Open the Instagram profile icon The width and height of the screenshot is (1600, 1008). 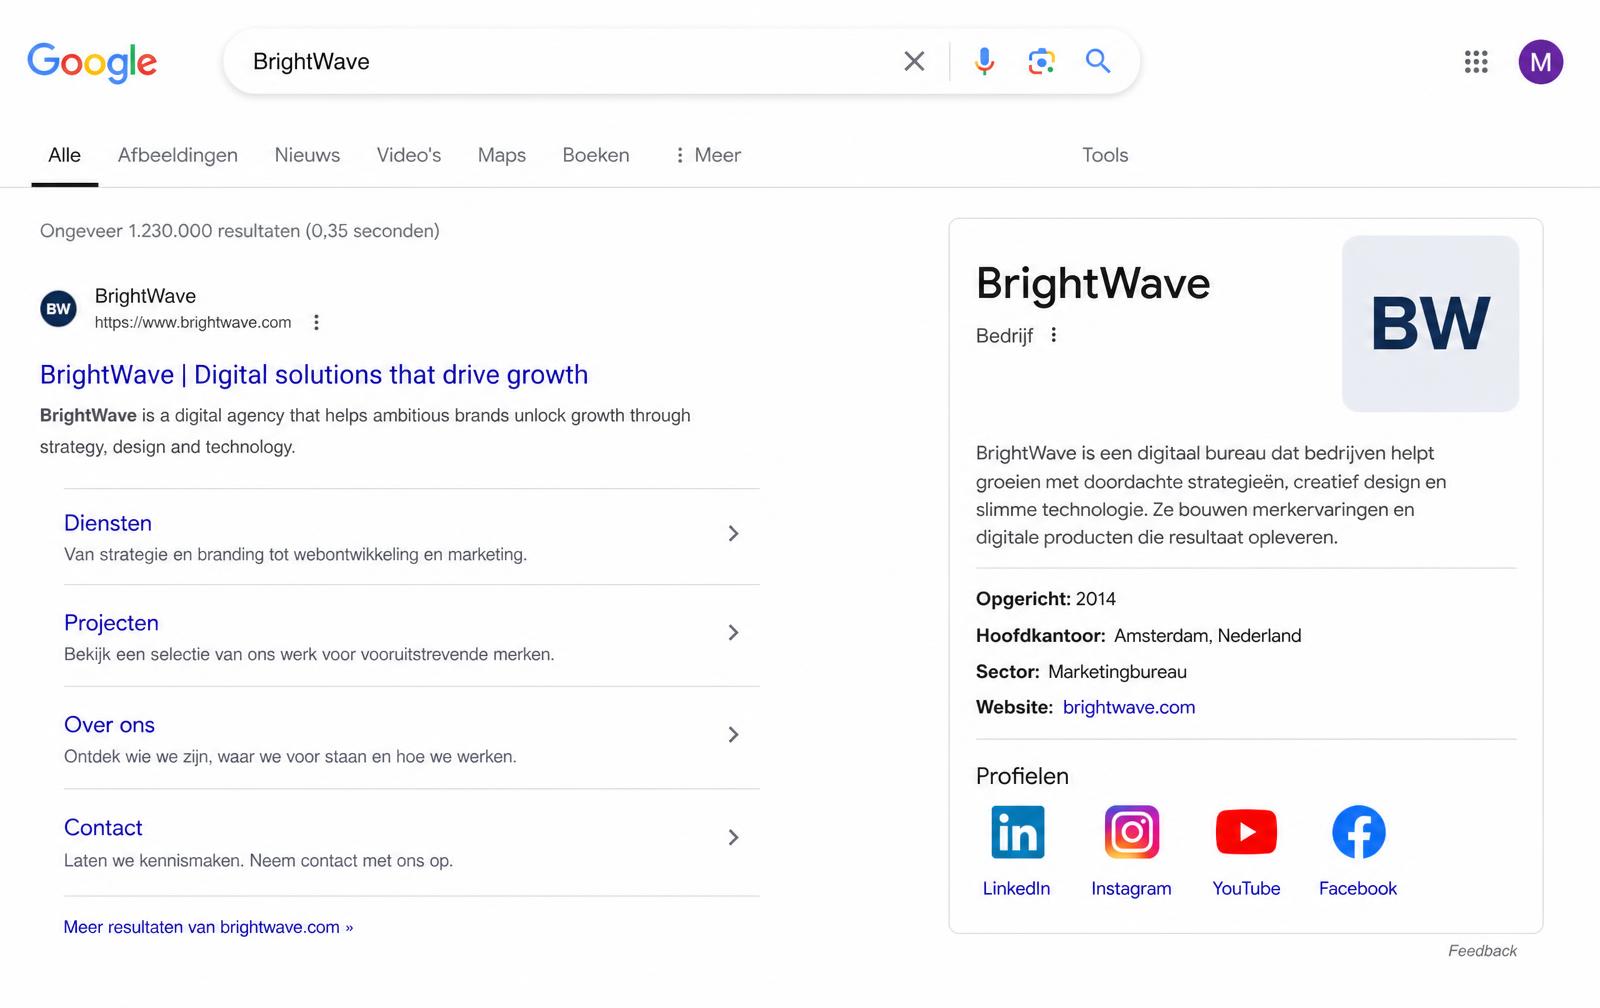1131,832
